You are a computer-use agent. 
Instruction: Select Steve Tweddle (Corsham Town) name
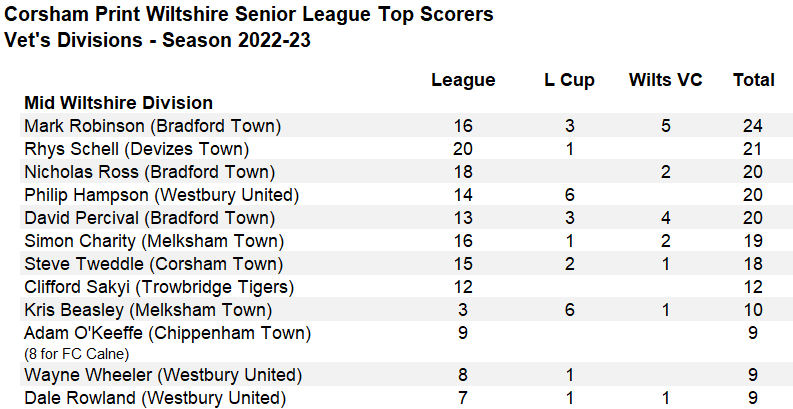tap(154, 264)
